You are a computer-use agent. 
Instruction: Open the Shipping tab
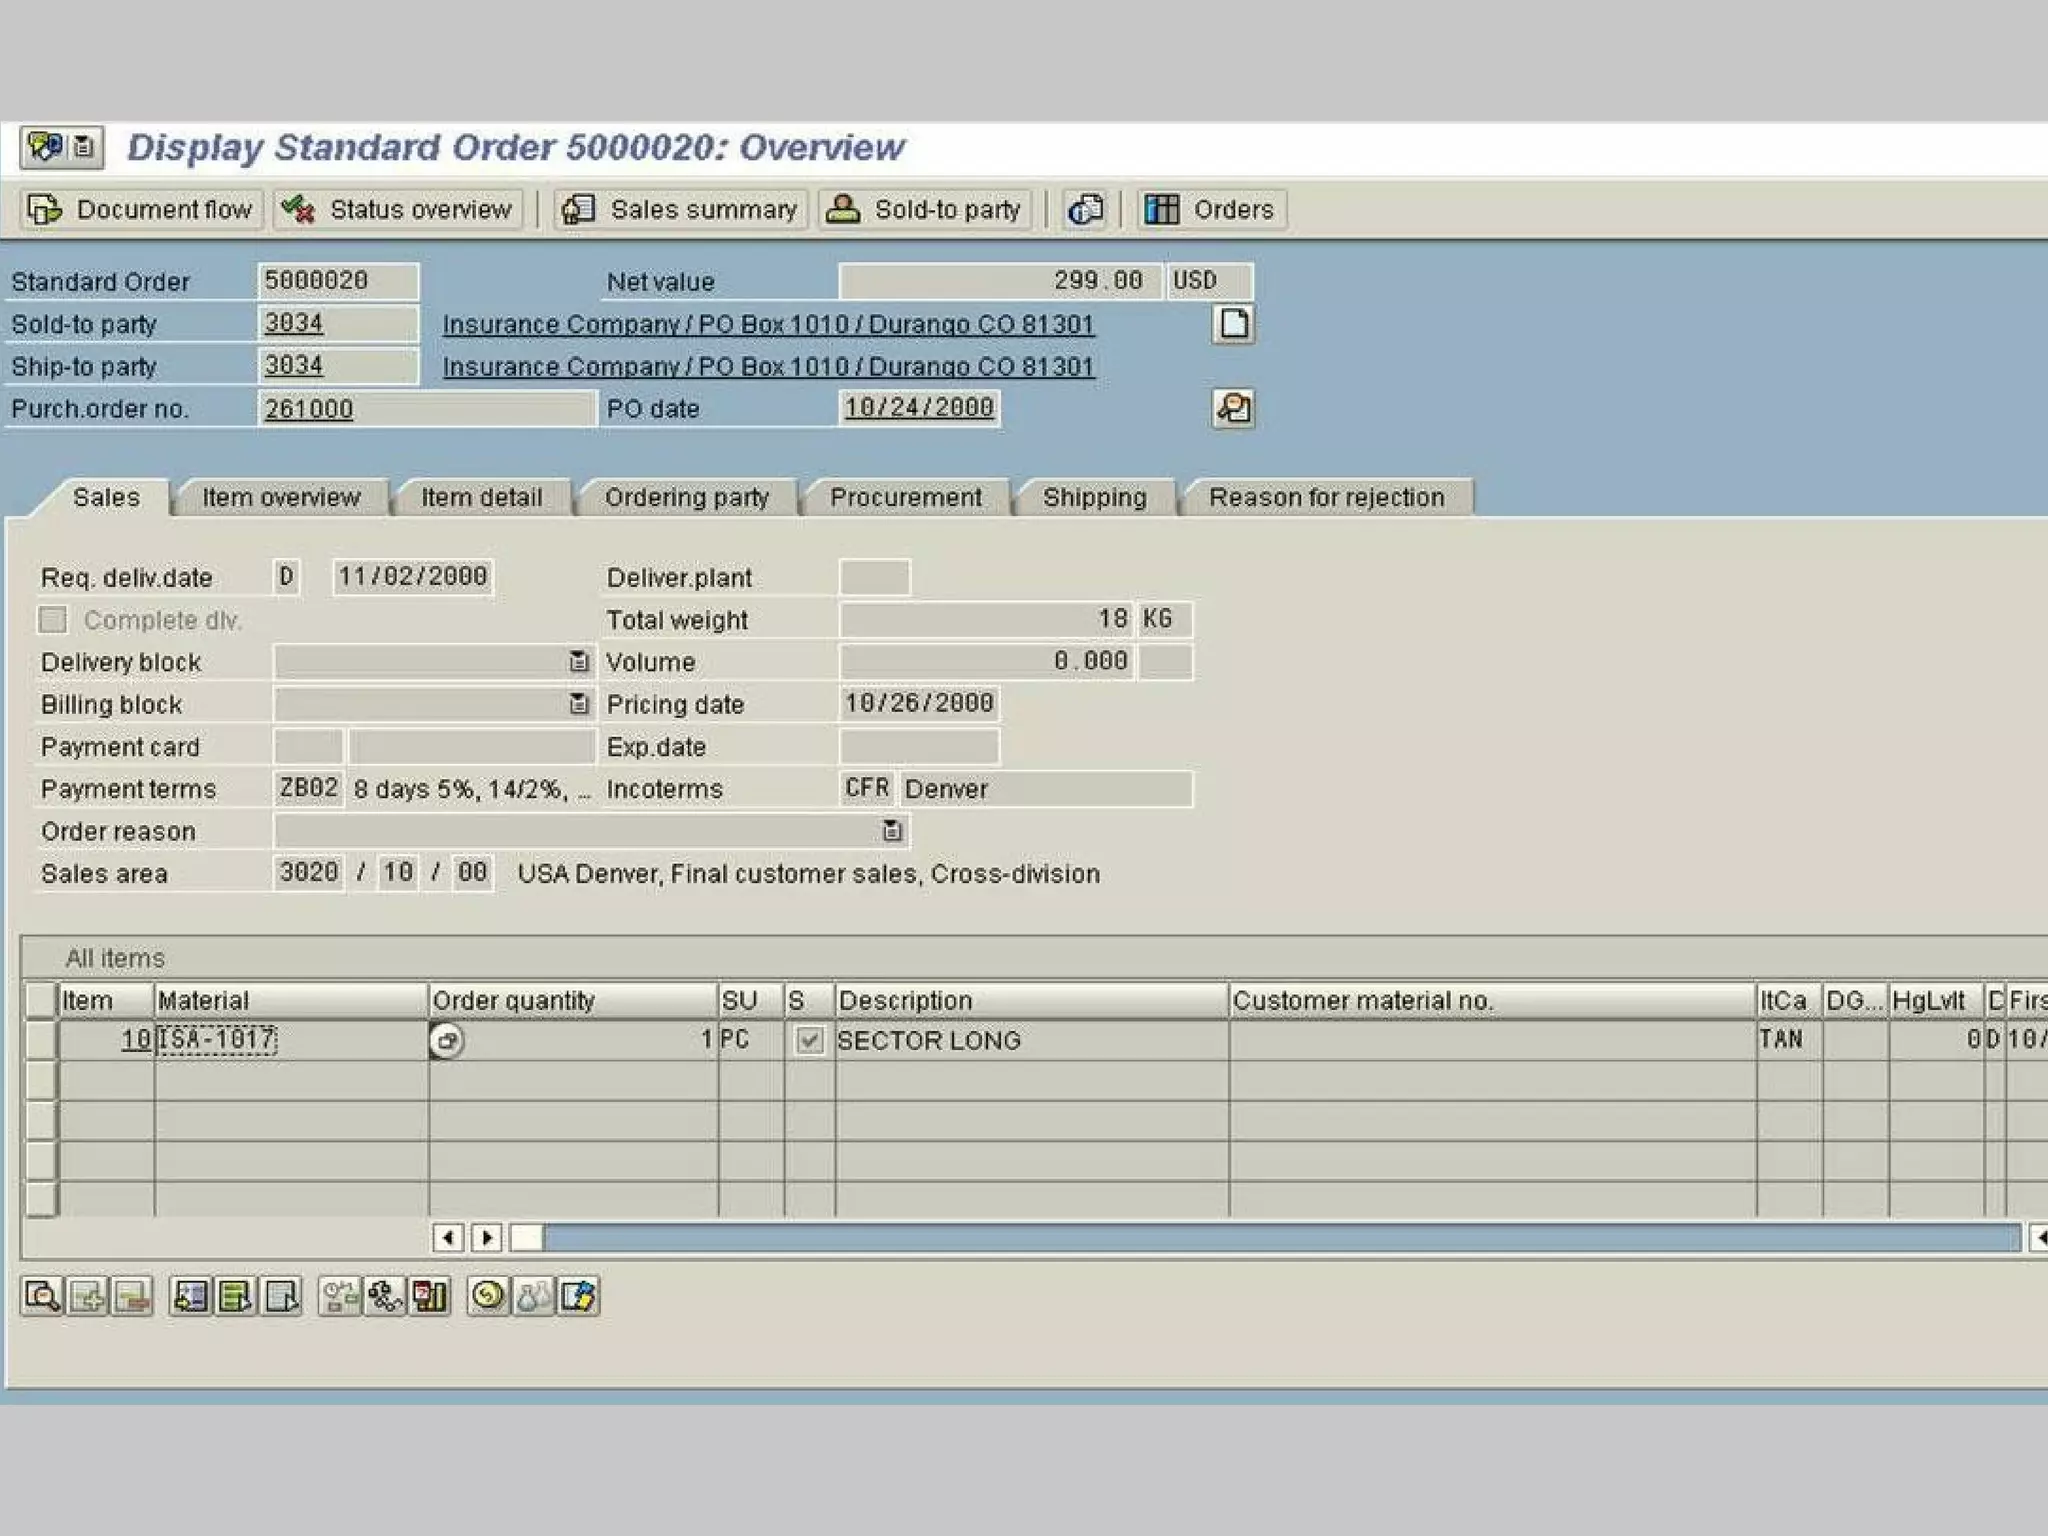1094,498
